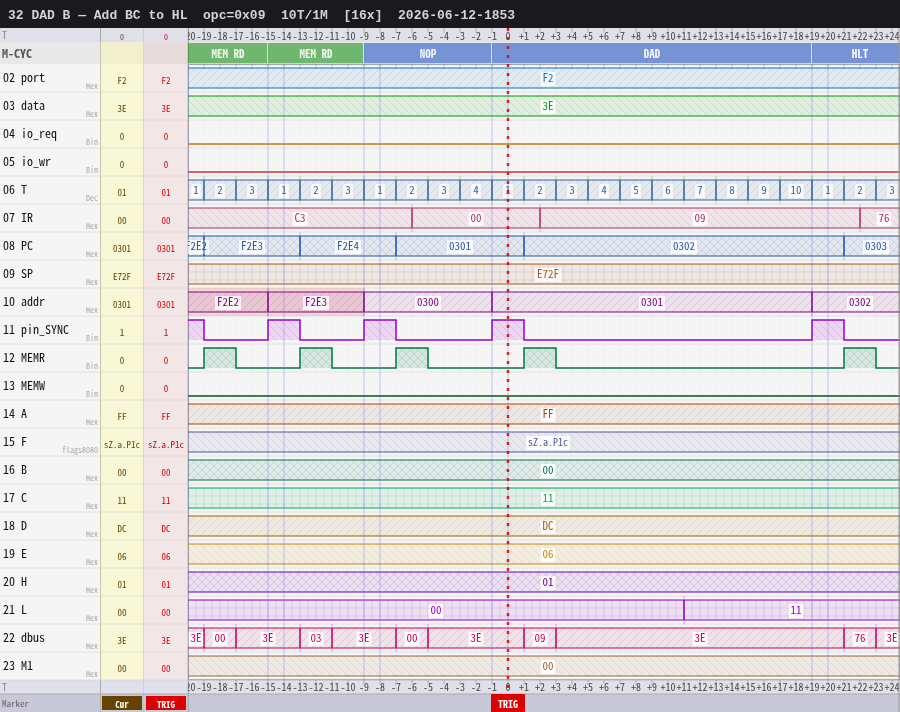Click T-state 10 in DAD cycle
The width and height of the screenshot is (900, 712).
(x=796, y=190)
